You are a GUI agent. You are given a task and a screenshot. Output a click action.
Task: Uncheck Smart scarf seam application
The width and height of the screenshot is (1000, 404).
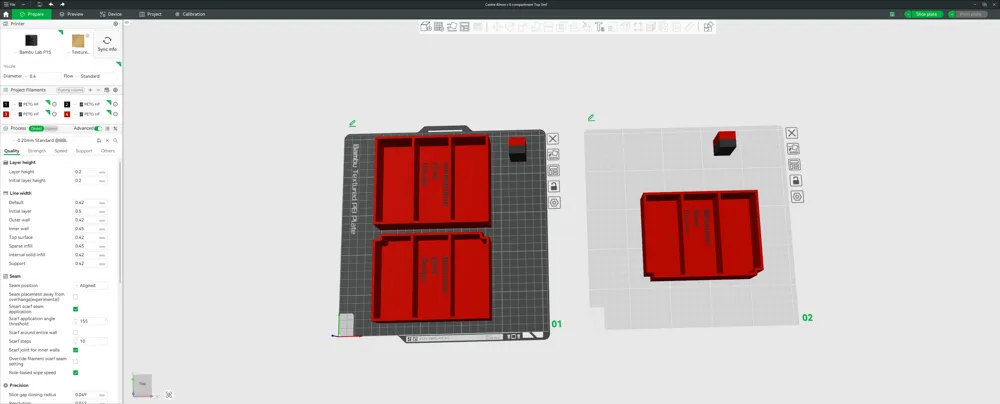75,309
